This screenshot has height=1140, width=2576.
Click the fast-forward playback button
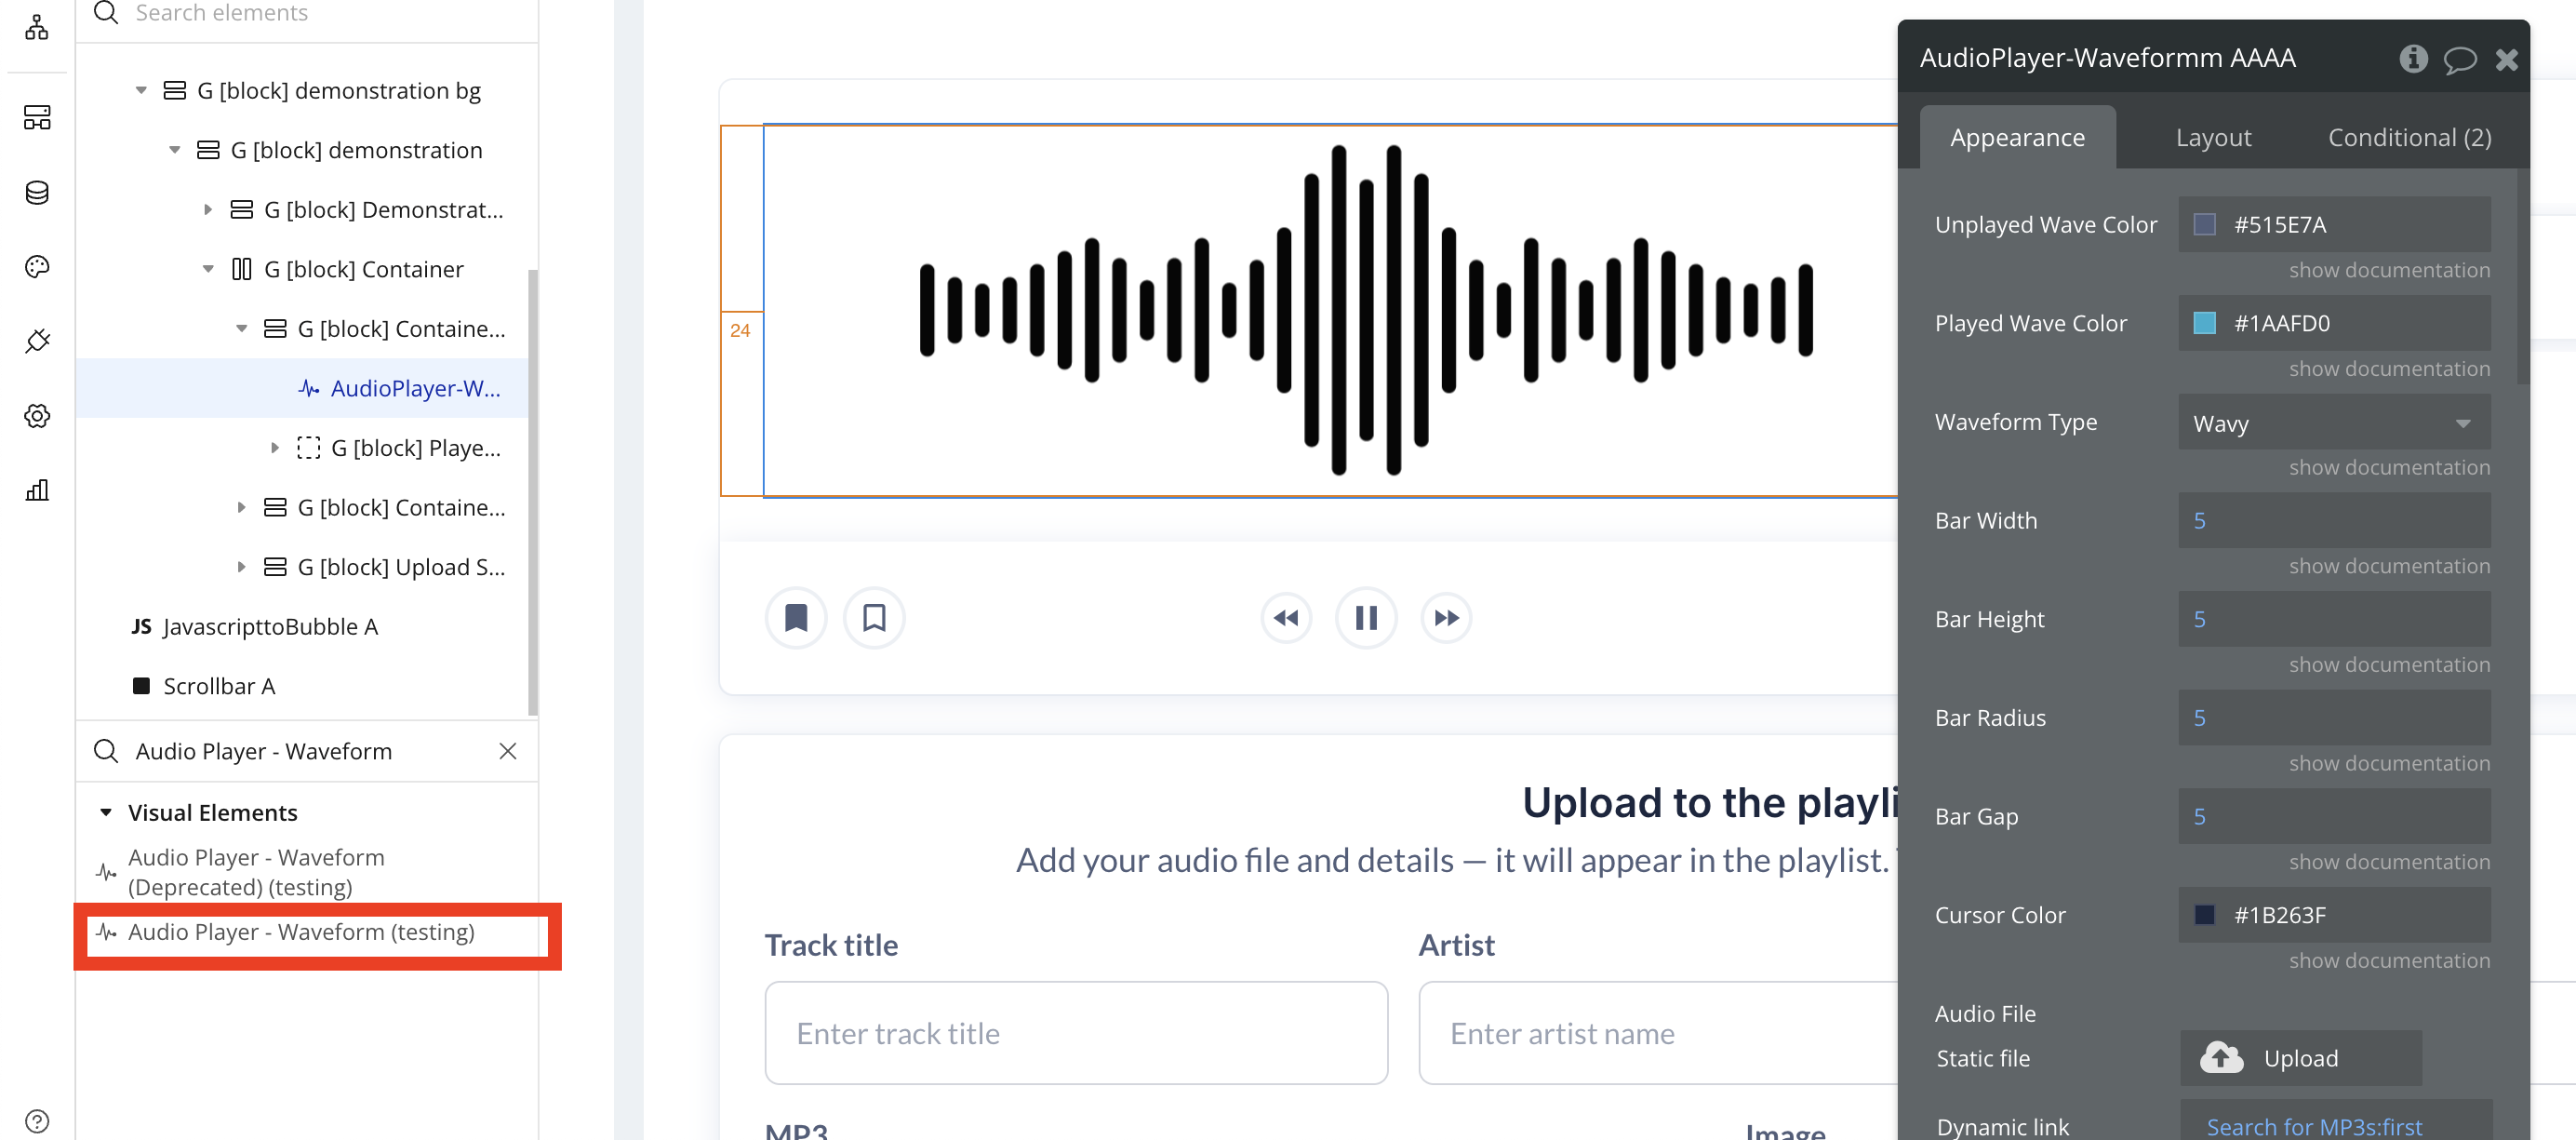(x=1446, y=618)
